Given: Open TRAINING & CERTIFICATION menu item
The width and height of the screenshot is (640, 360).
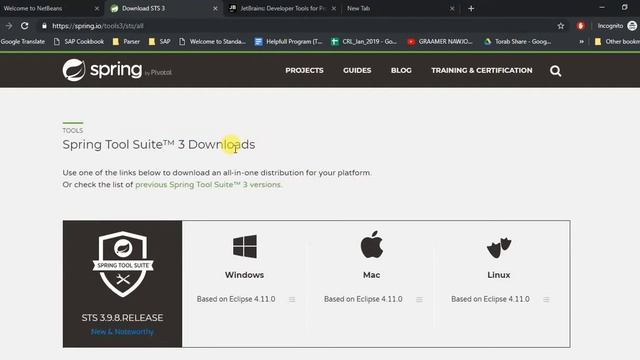Looking at the screenshot, I should (482, 70).
